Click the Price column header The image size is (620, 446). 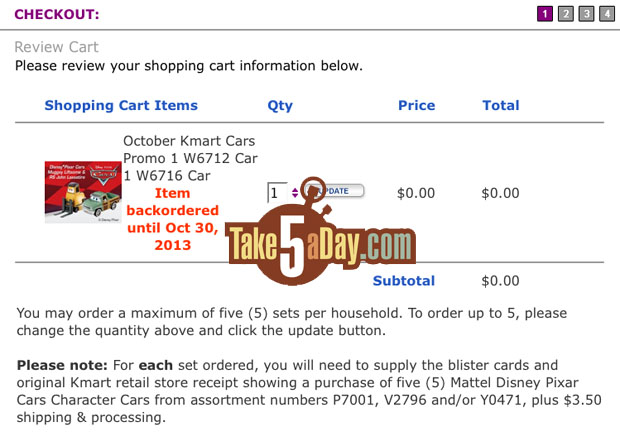(416, 105)
